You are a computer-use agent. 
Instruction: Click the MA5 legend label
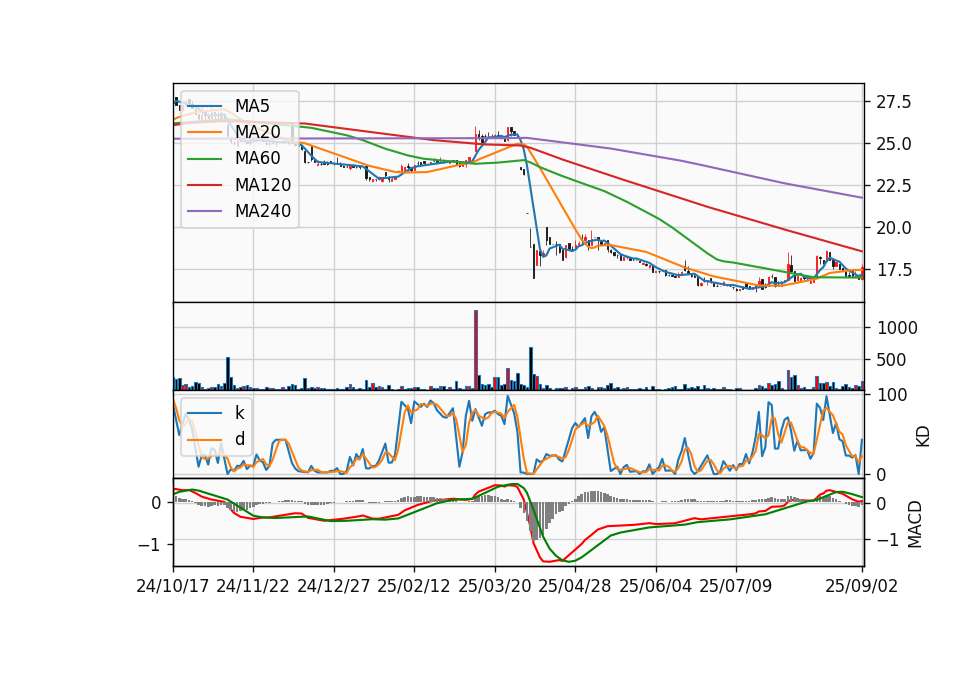252,106
